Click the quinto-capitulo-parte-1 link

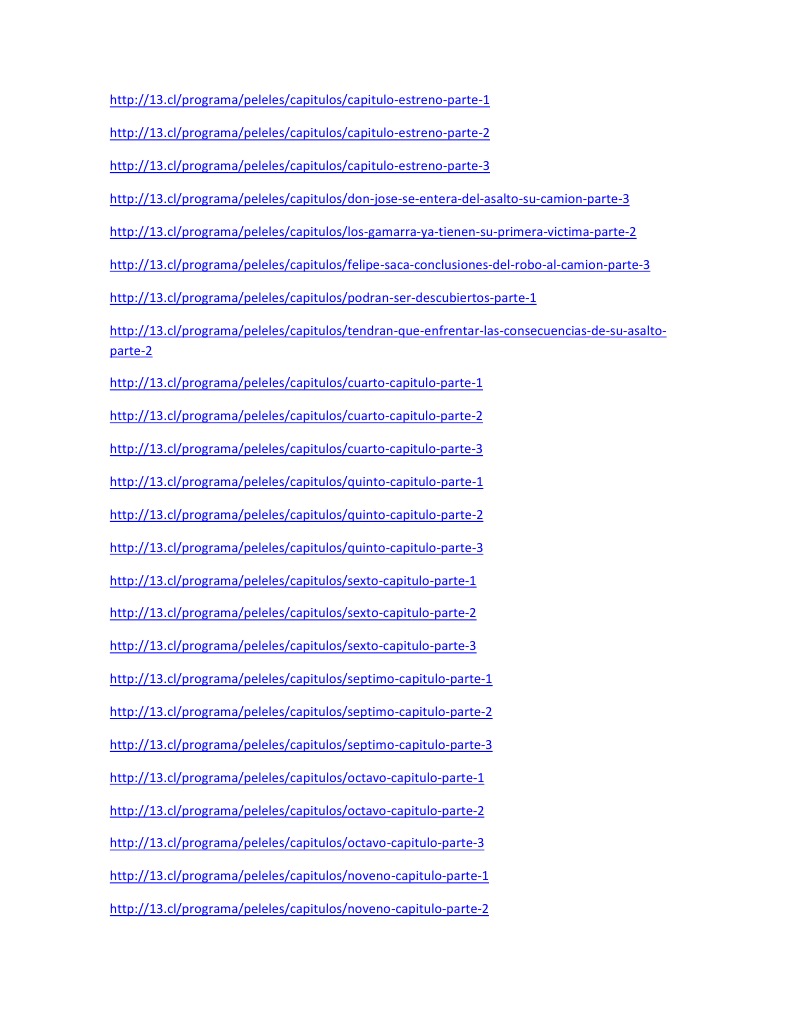296,481
